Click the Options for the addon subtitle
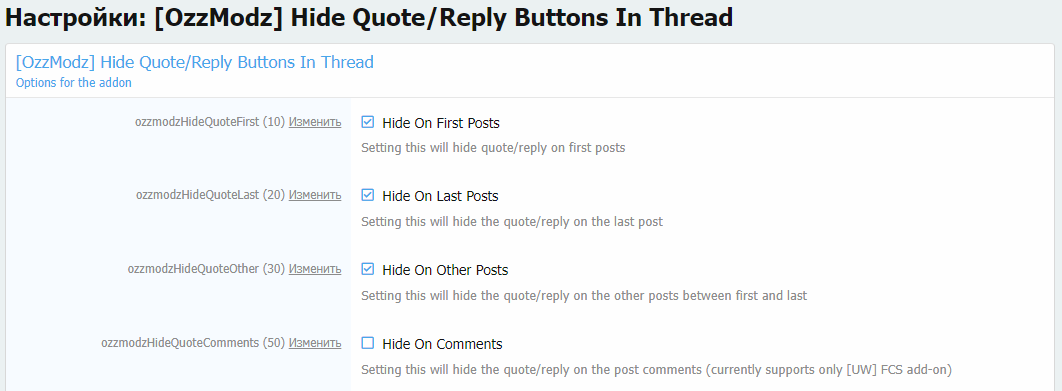This screenshot has height=391, width=1062. coord(73,83)
